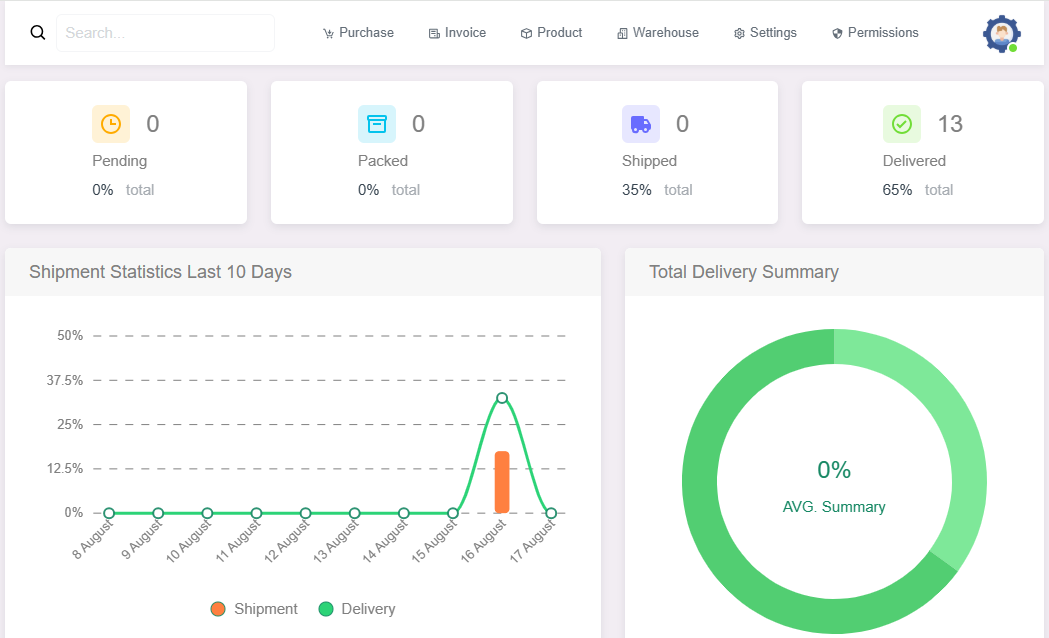This screenshot has width=1049, height=638.
Task: Open the Purchase menu
Action: click(359, 33)
